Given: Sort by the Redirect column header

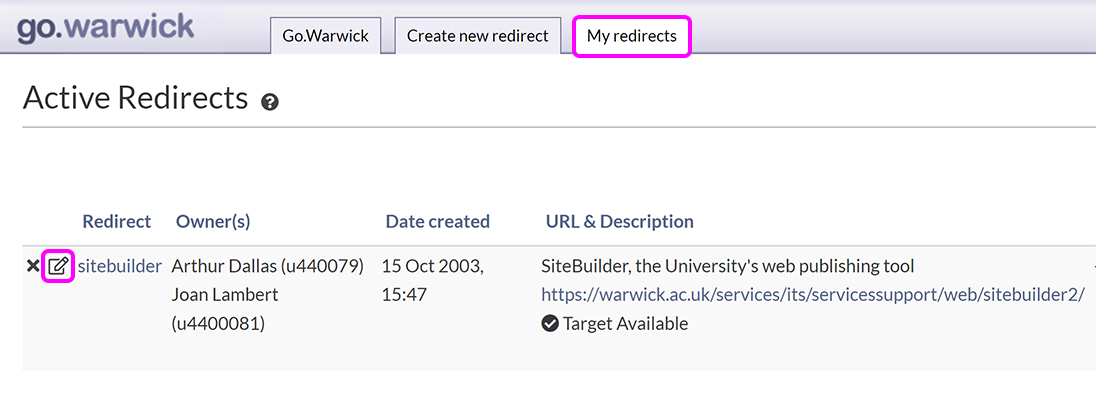Looking at the screenshot, I should (116, 221).
